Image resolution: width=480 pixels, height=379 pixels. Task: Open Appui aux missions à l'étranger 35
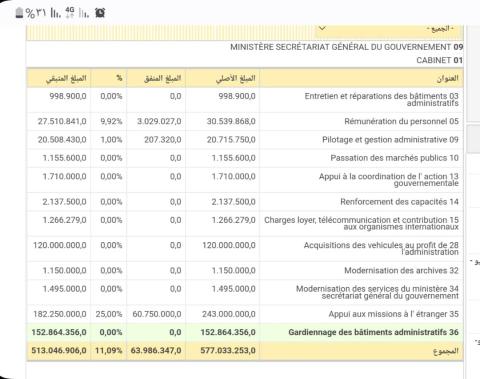[x=394, y=314]
